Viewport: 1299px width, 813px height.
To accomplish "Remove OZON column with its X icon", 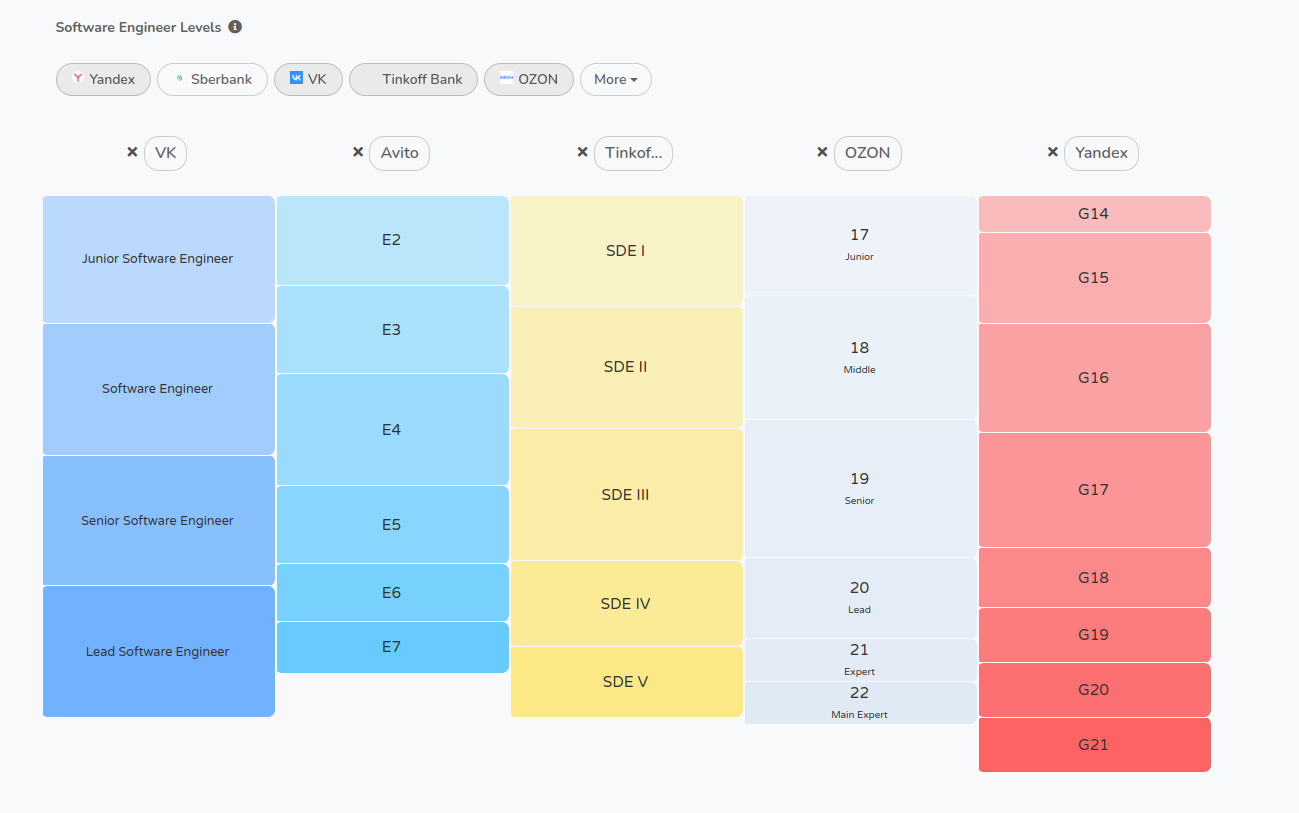I will click(823, 152).
